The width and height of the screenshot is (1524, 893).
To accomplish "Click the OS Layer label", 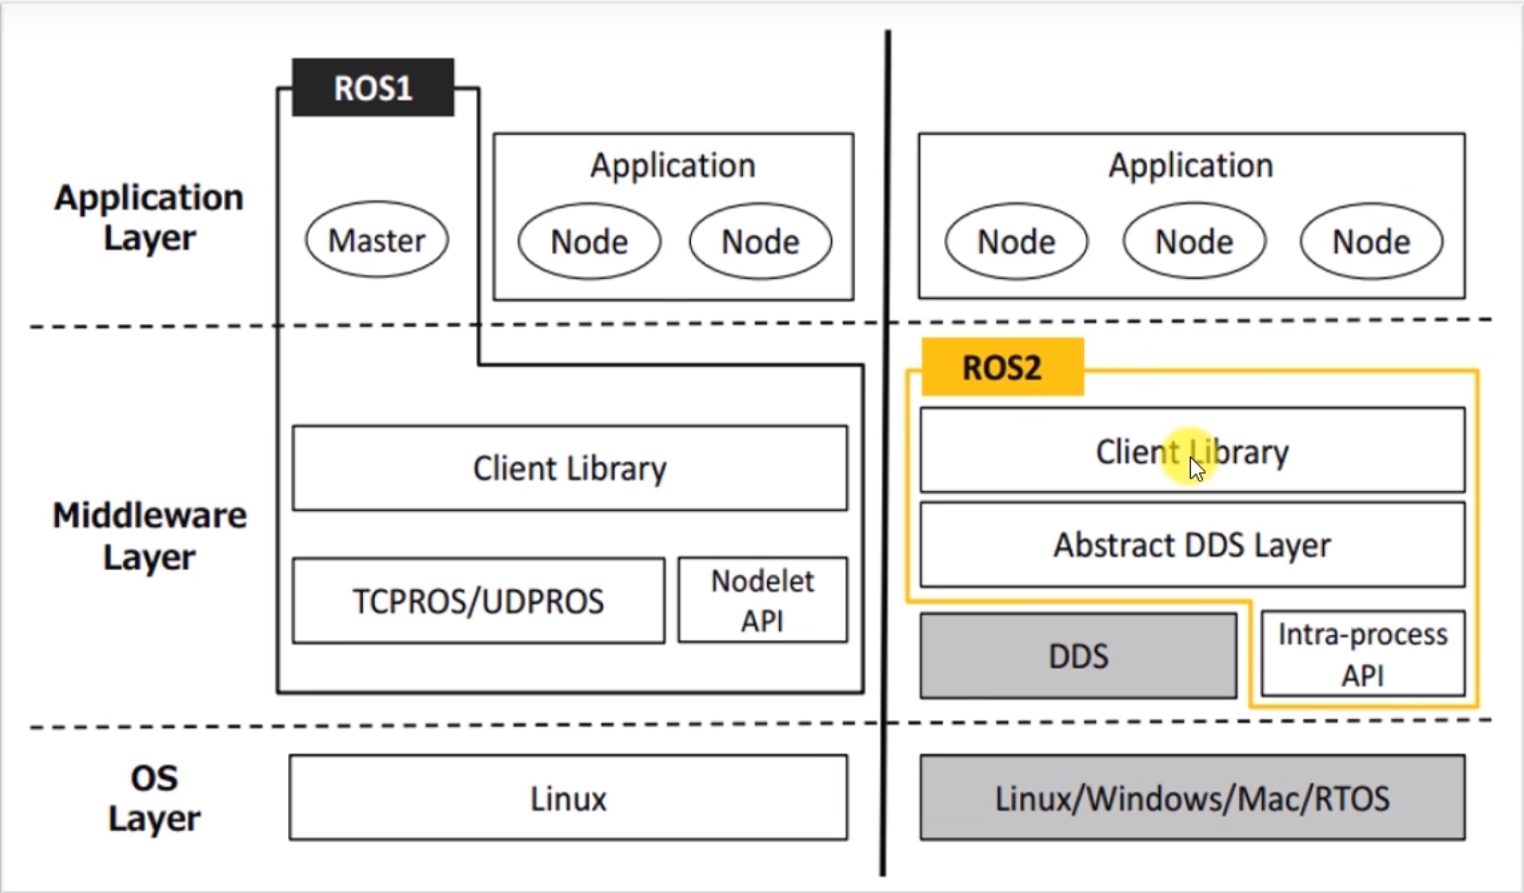I will (154, 797).
